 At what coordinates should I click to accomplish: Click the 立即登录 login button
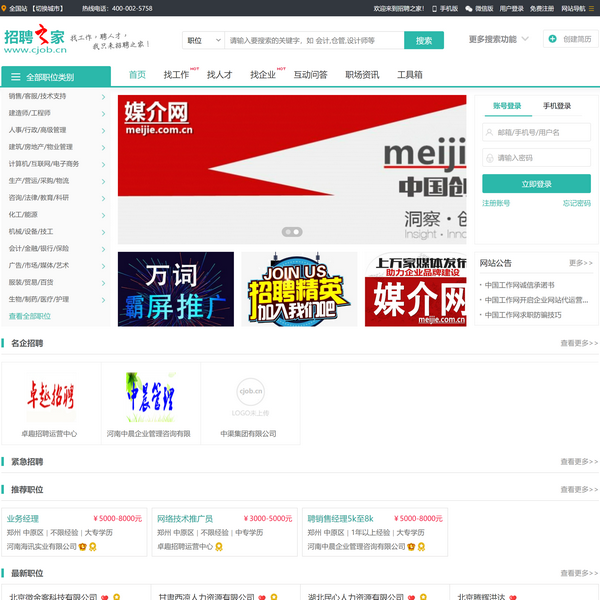tap(536, 184)
